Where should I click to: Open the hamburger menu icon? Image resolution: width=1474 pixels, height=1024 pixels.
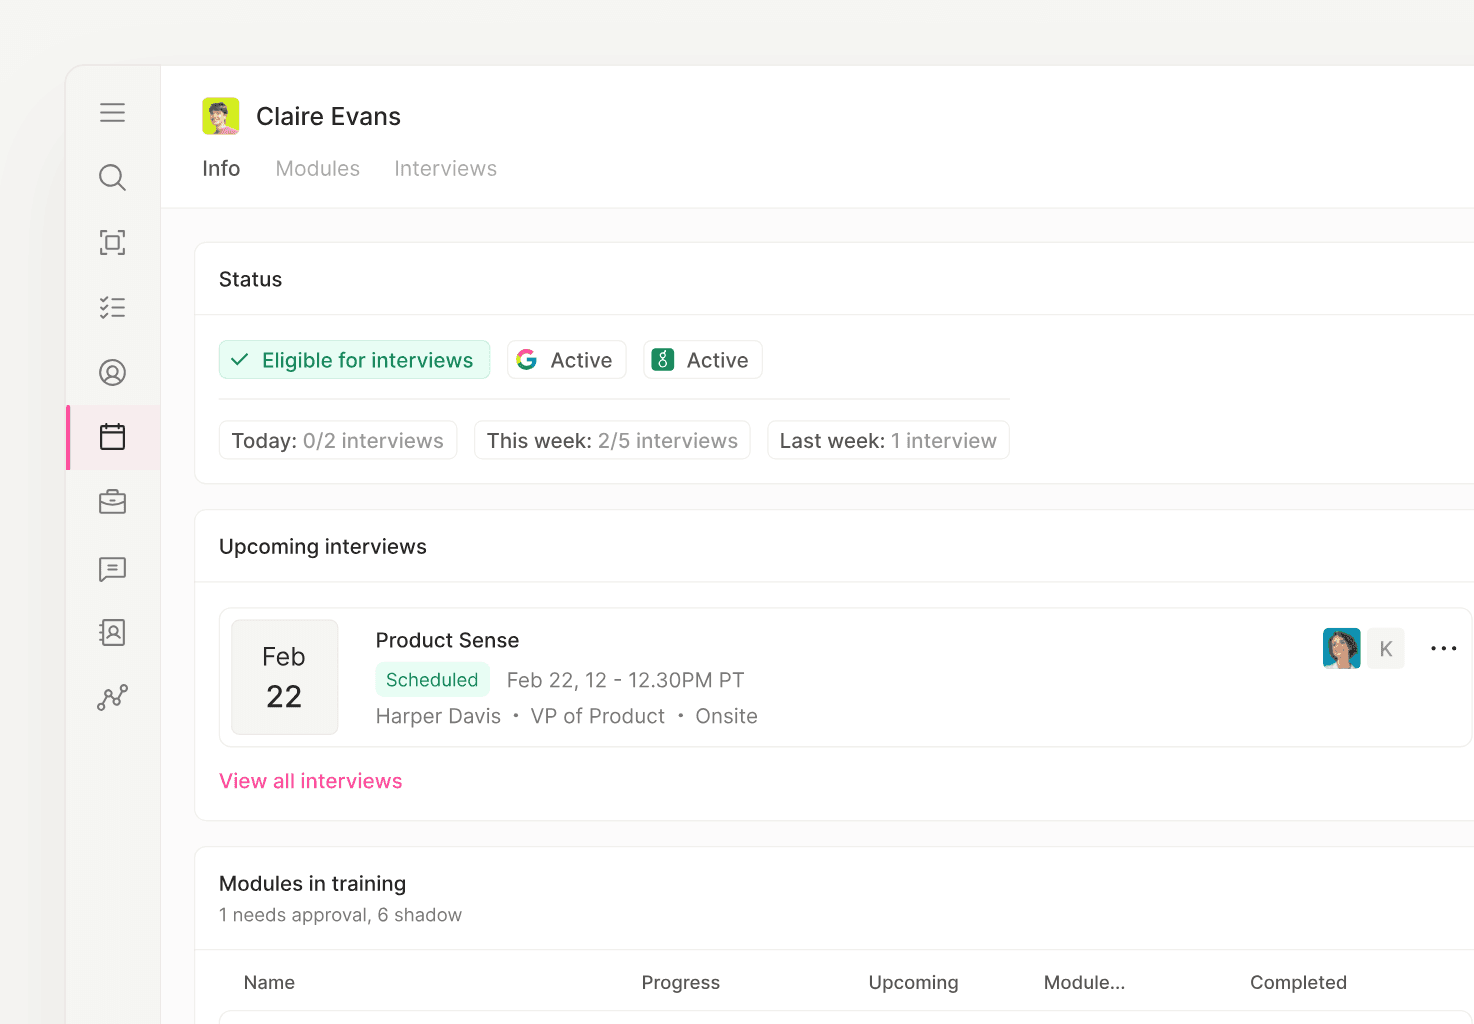point(112,112)
